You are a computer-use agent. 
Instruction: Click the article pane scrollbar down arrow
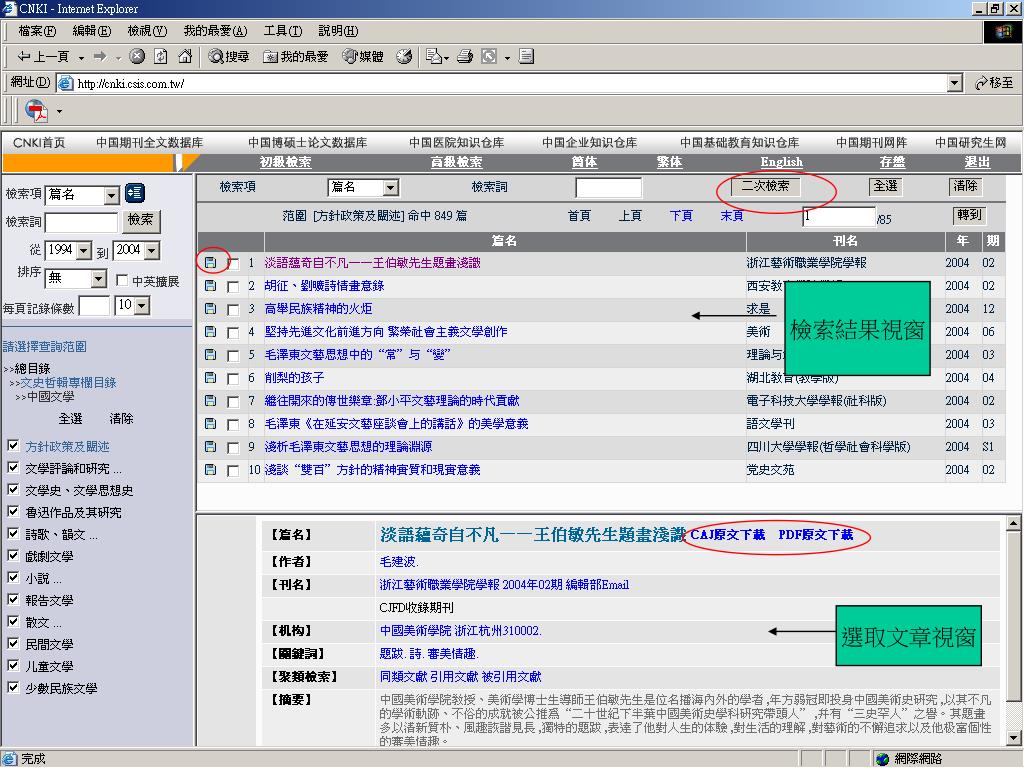pyautogui.click(x=1013, y=738)
